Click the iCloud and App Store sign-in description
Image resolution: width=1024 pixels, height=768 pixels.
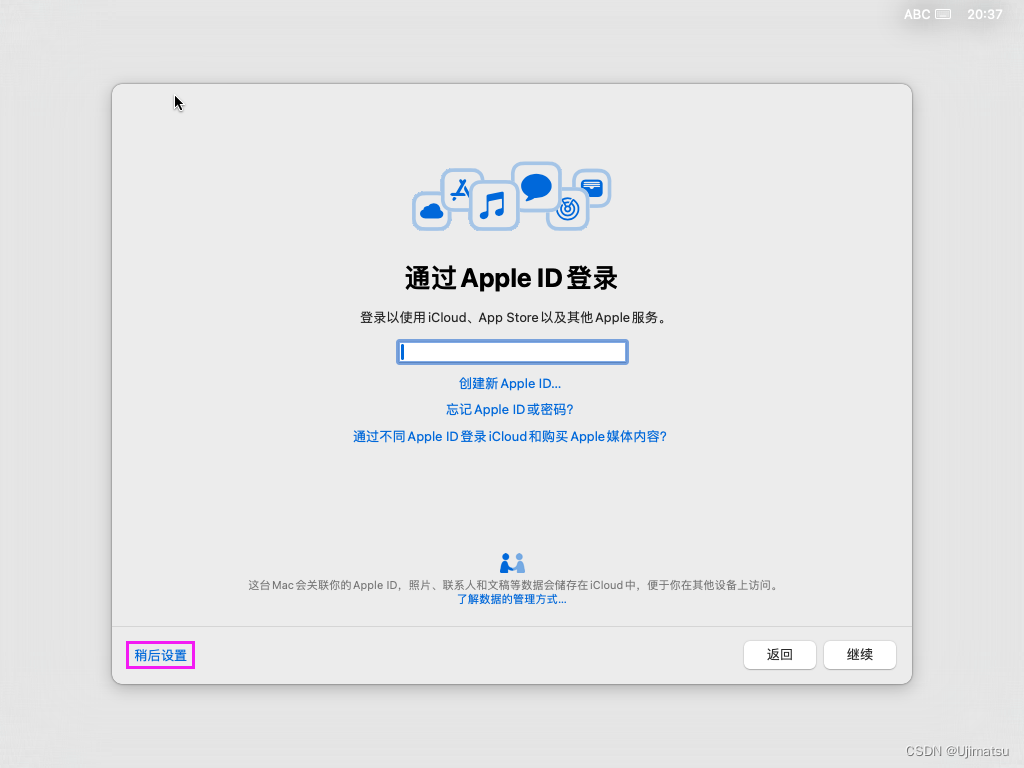513,318
